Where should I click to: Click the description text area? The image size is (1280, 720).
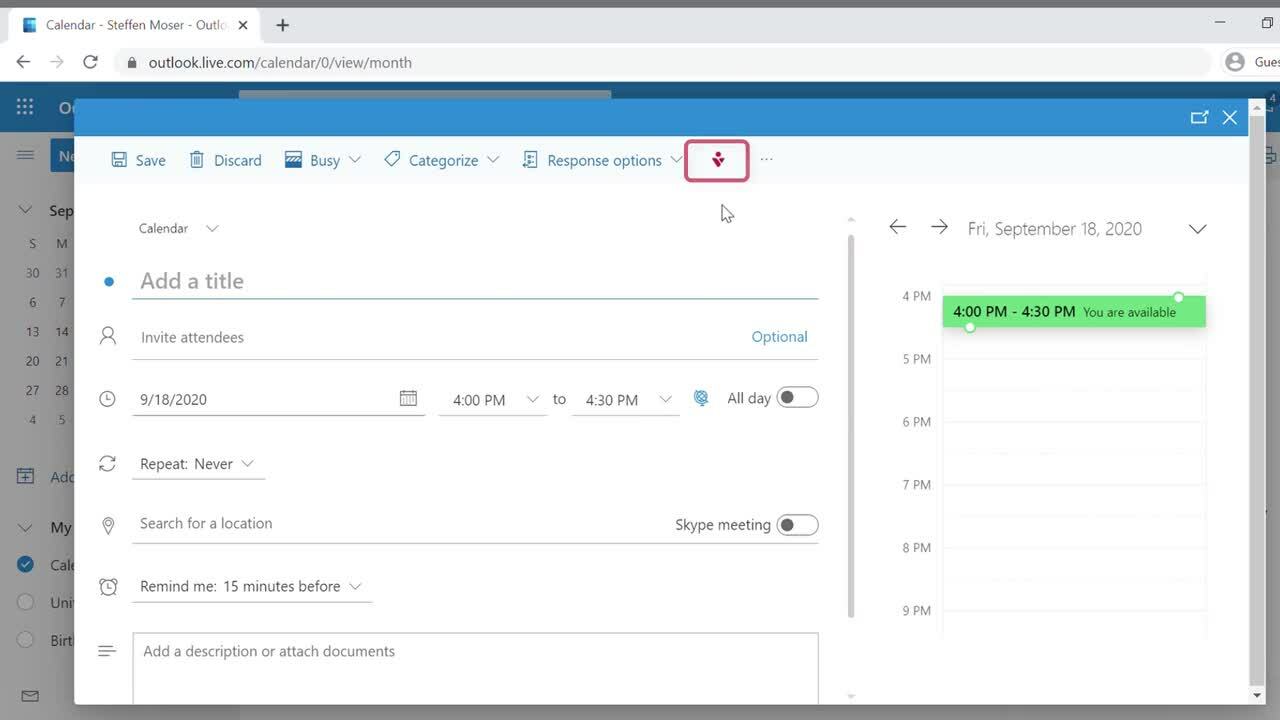(x=475, y=668)
